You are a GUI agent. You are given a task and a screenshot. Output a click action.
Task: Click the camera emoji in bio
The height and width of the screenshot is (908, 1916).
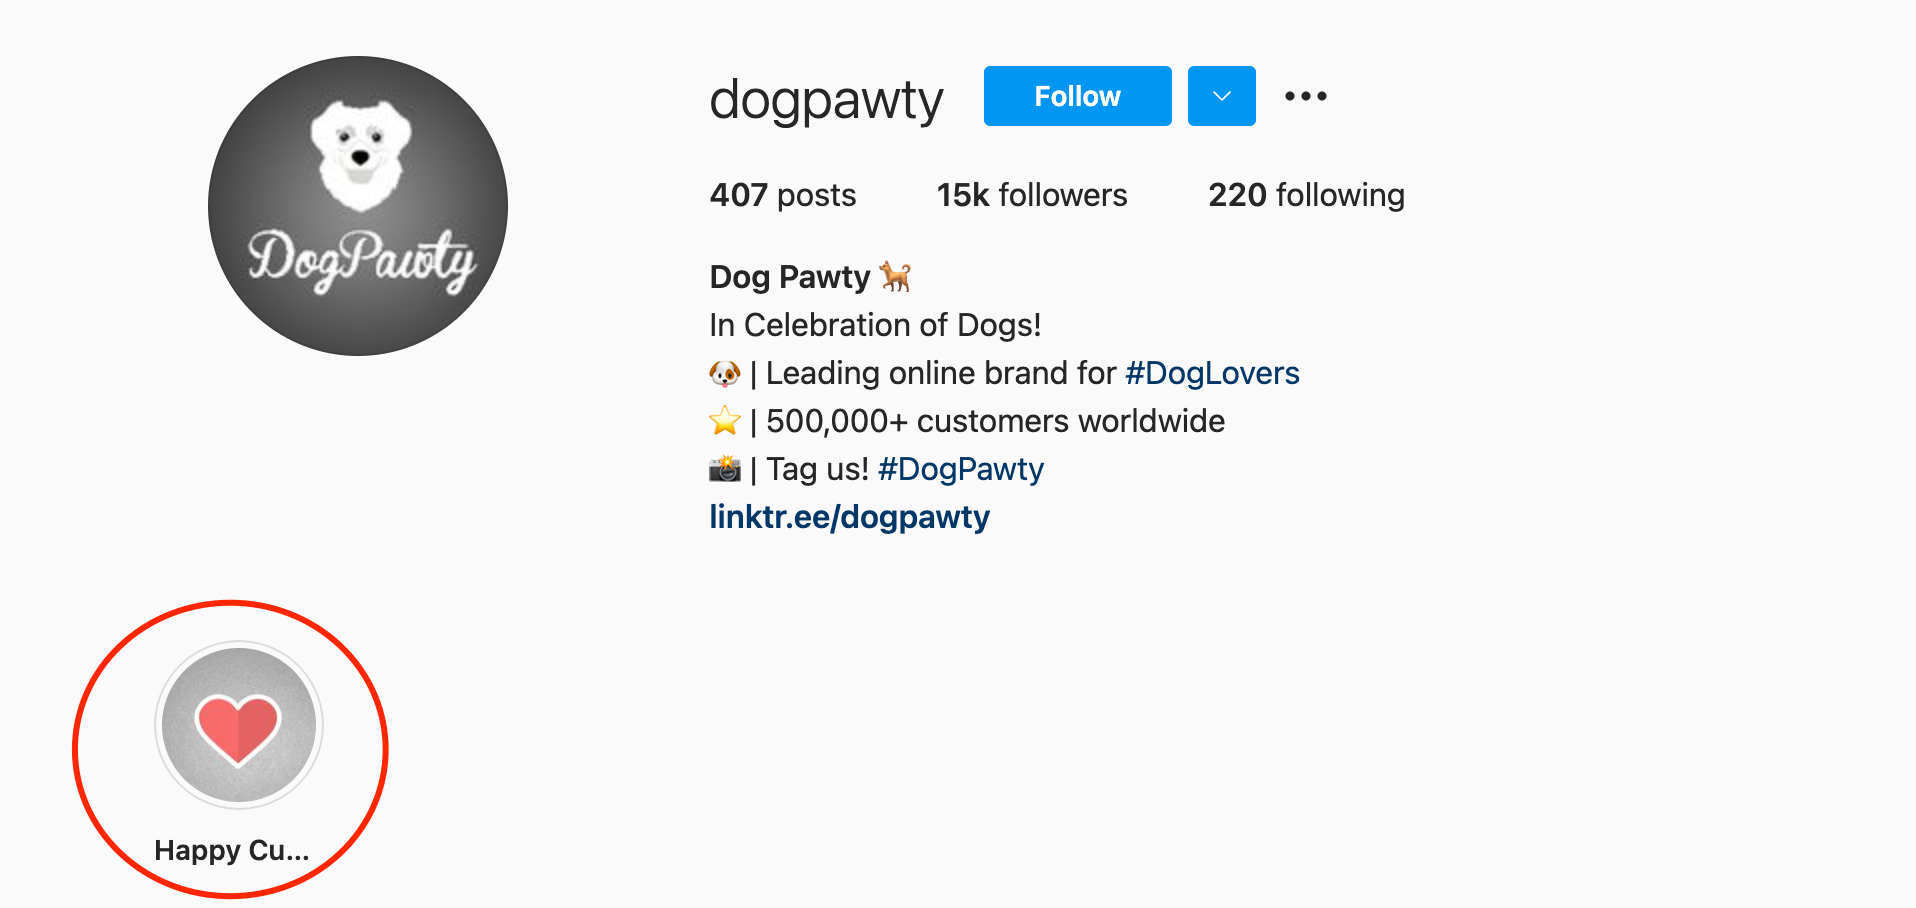coord(725,469)
